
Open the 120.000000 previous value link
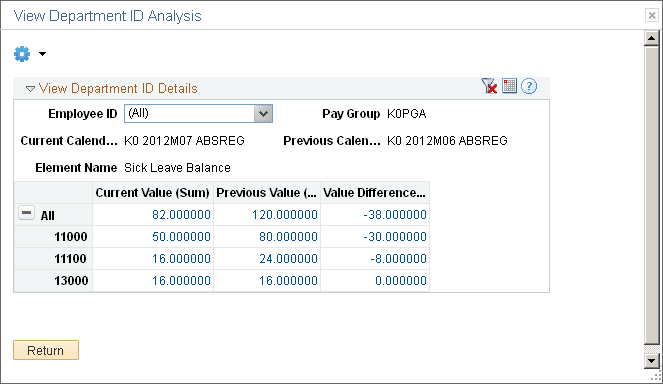click(285, 214)
